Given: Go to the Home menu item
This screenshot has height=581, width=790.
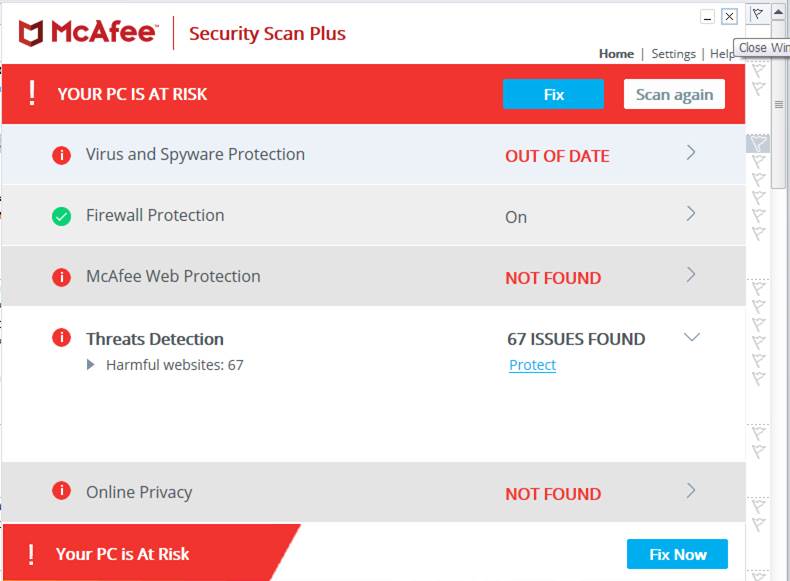Looking at the screenshot, I should coord(616,54).
